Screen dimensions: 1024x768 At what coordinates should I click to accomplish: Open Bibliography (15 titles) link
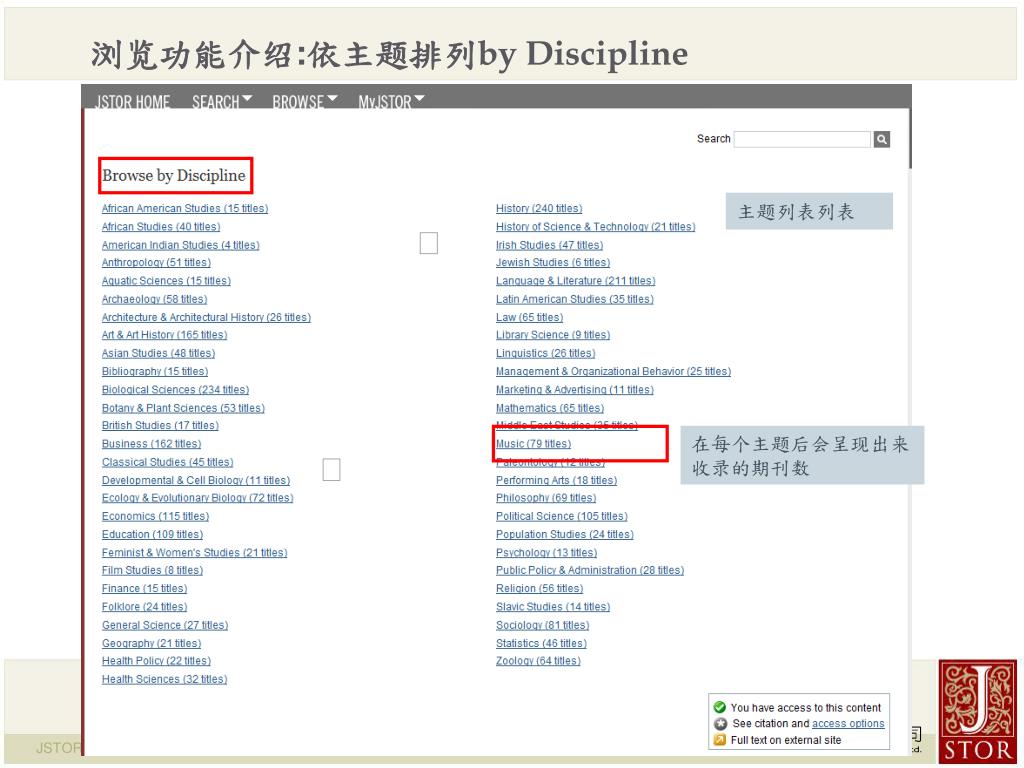coord(155,372)
